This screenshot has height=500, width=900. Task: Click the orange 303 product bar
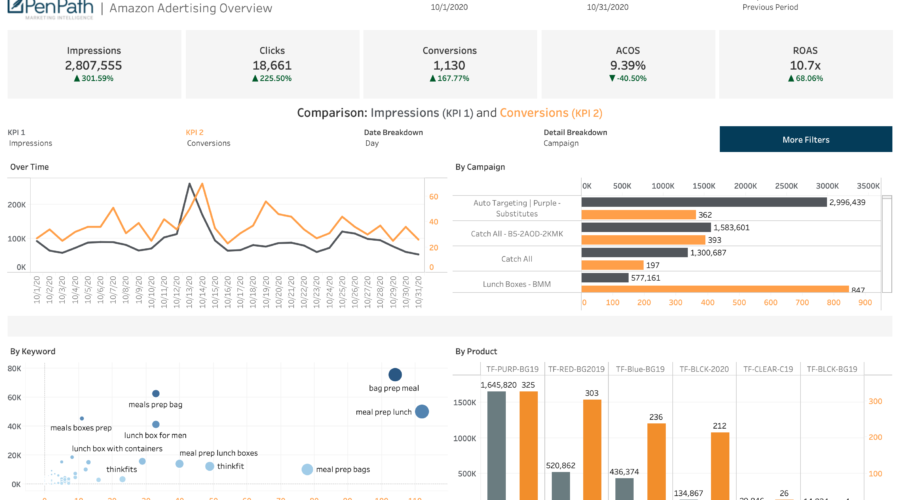tap(592, 449)
